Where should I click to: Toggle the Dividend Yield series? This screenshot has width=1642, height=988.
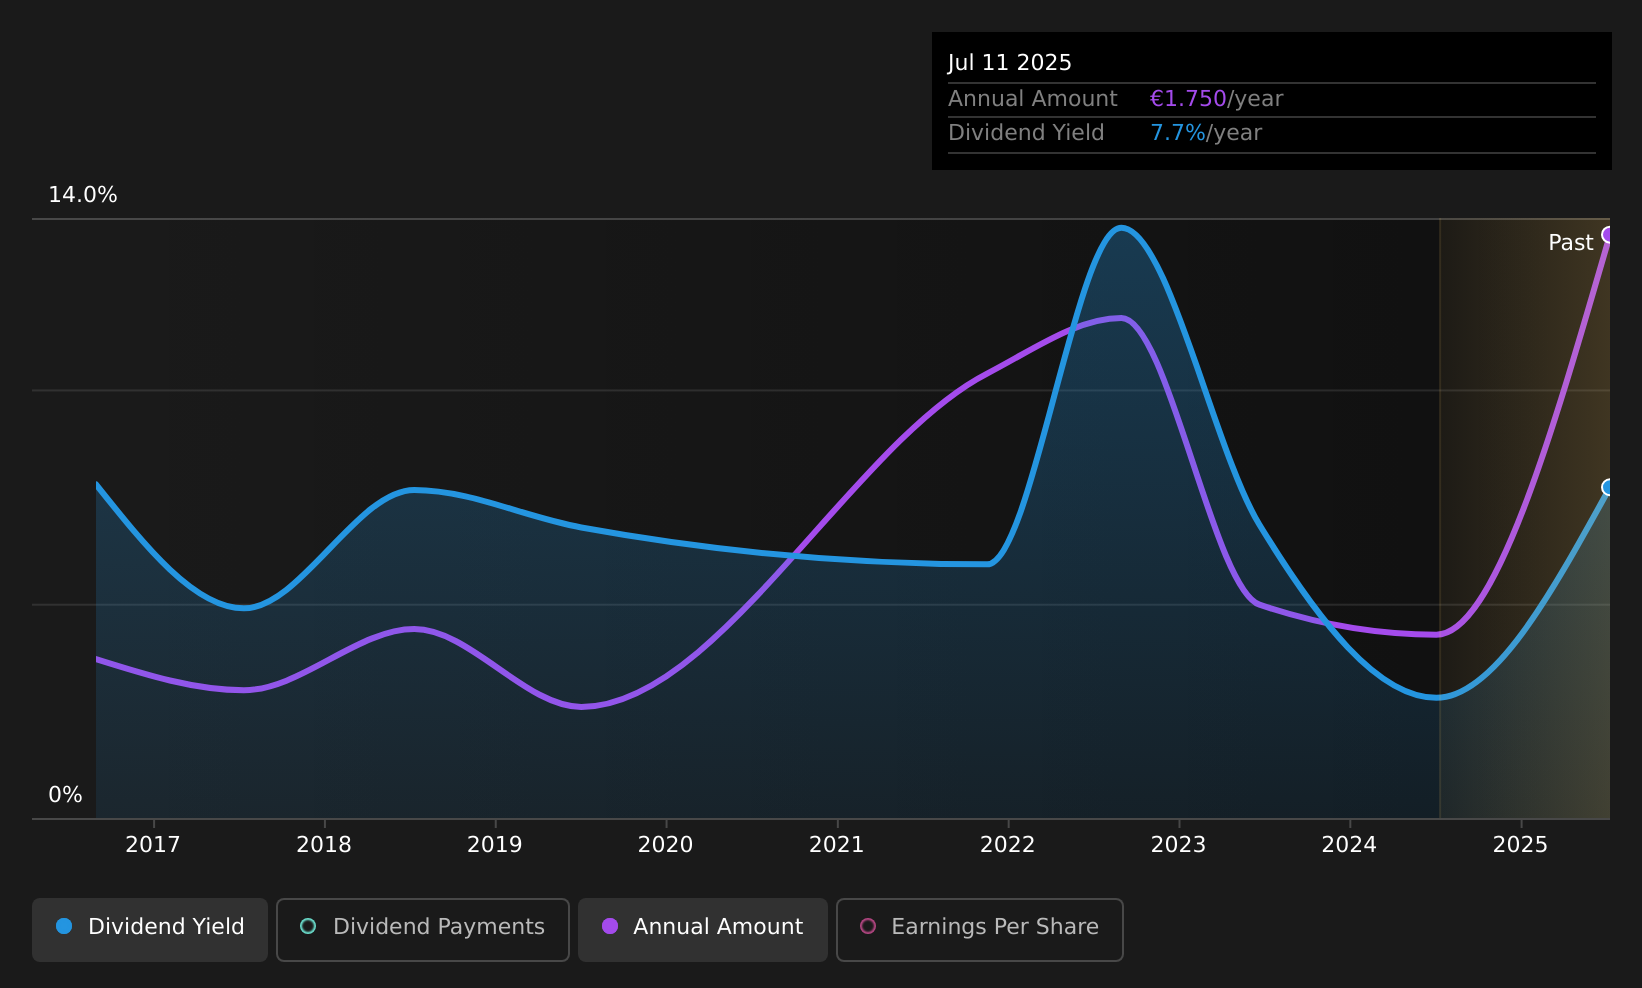click(150, 929)
